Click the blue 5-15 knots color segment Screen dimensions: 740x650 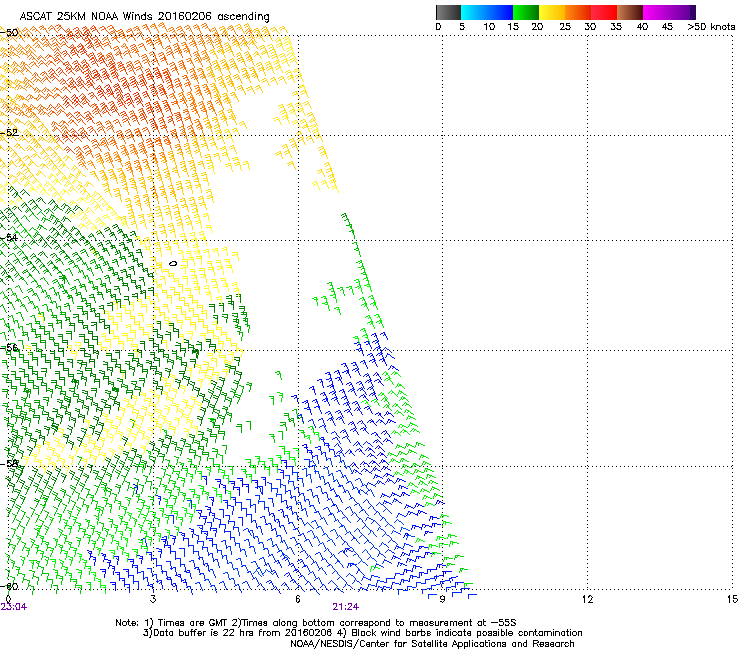[487, 12]
